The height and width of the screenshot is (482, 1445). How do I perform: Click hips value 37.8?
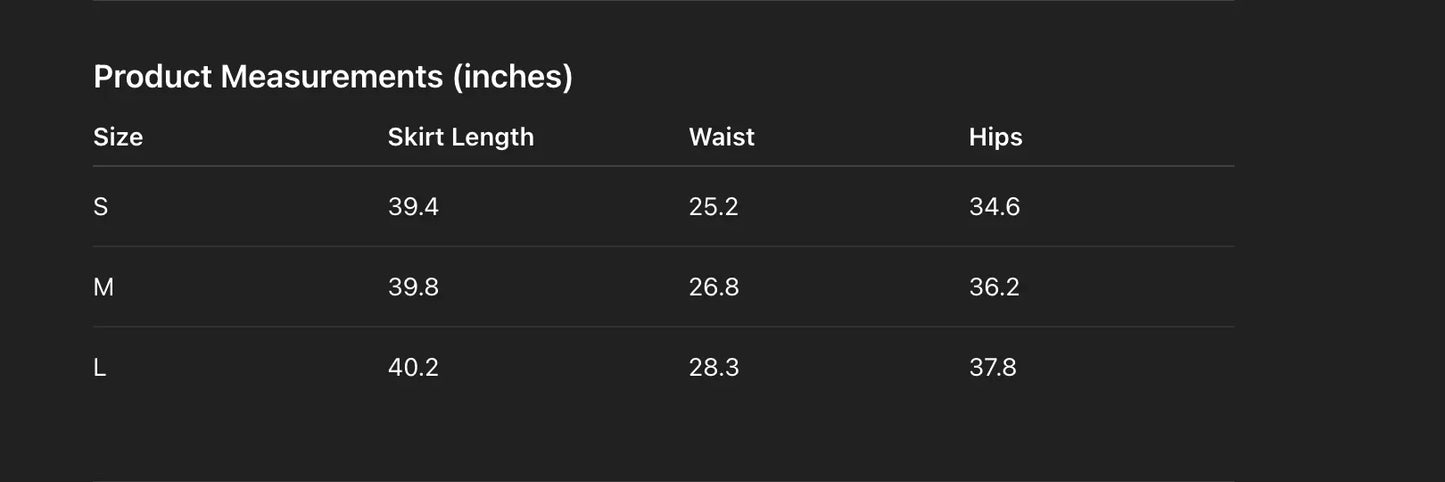[x=993, y=367]
